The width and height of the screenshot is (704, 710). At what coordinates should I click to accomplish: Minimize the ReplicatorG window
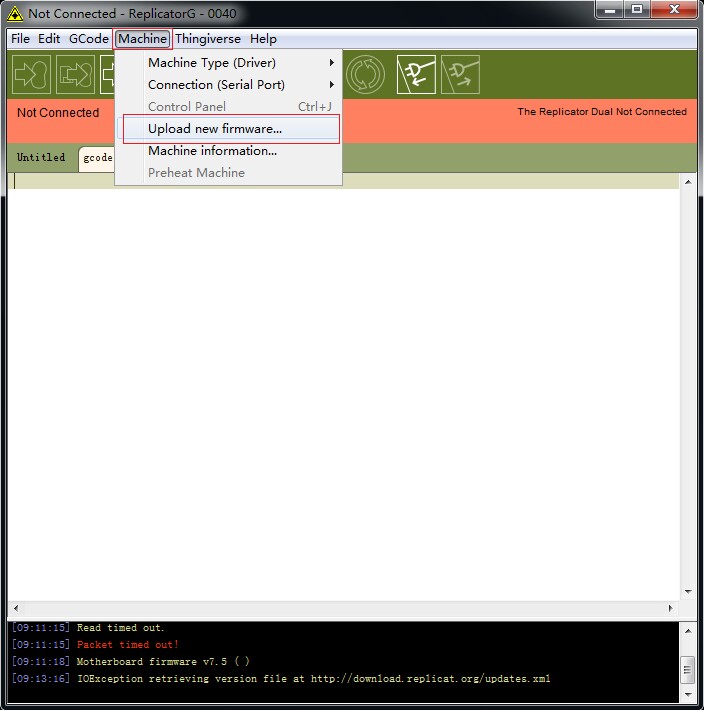(610, 10)
